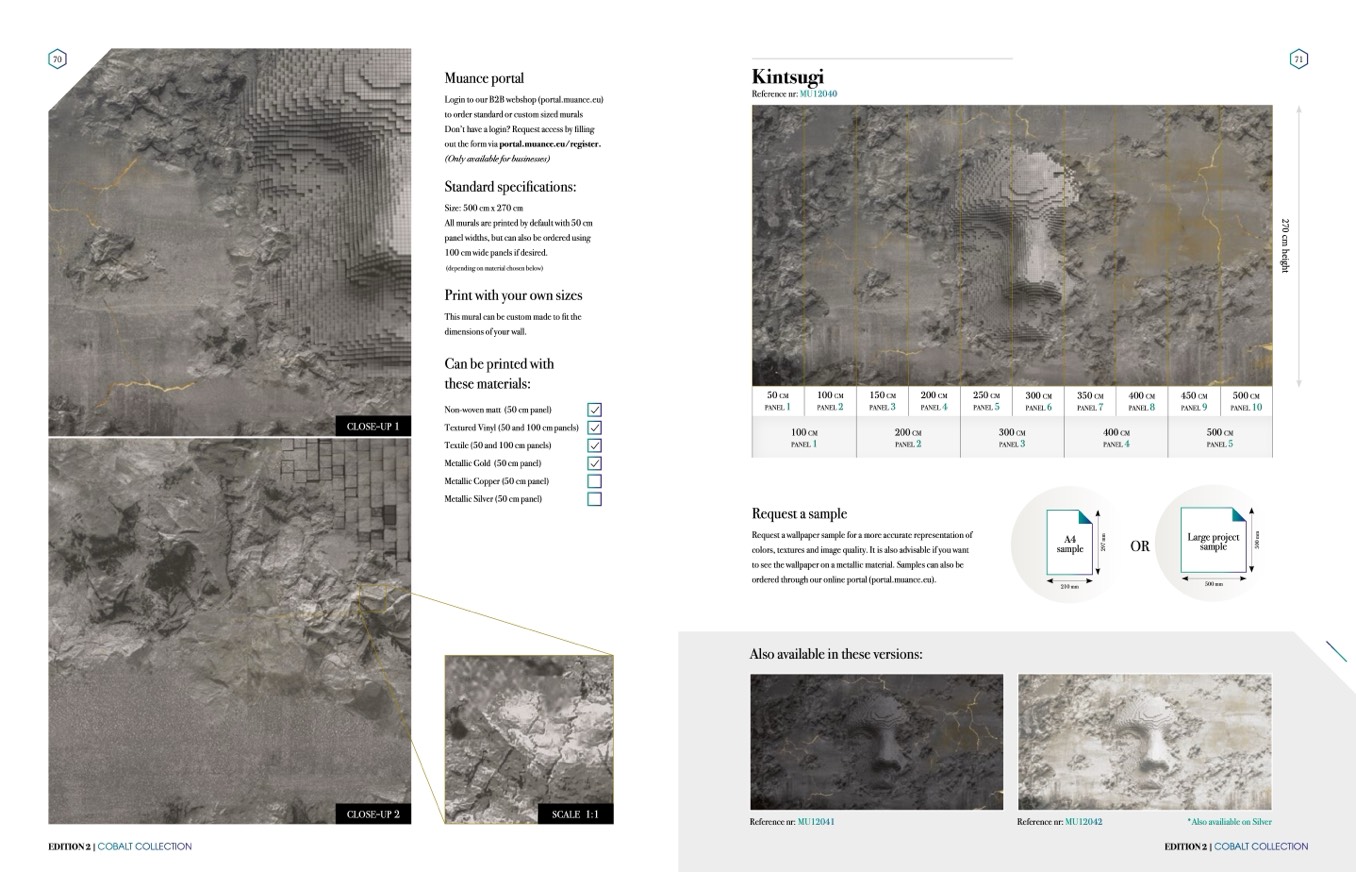Enable the Metallic Silver checkbox

pos(594,499)
